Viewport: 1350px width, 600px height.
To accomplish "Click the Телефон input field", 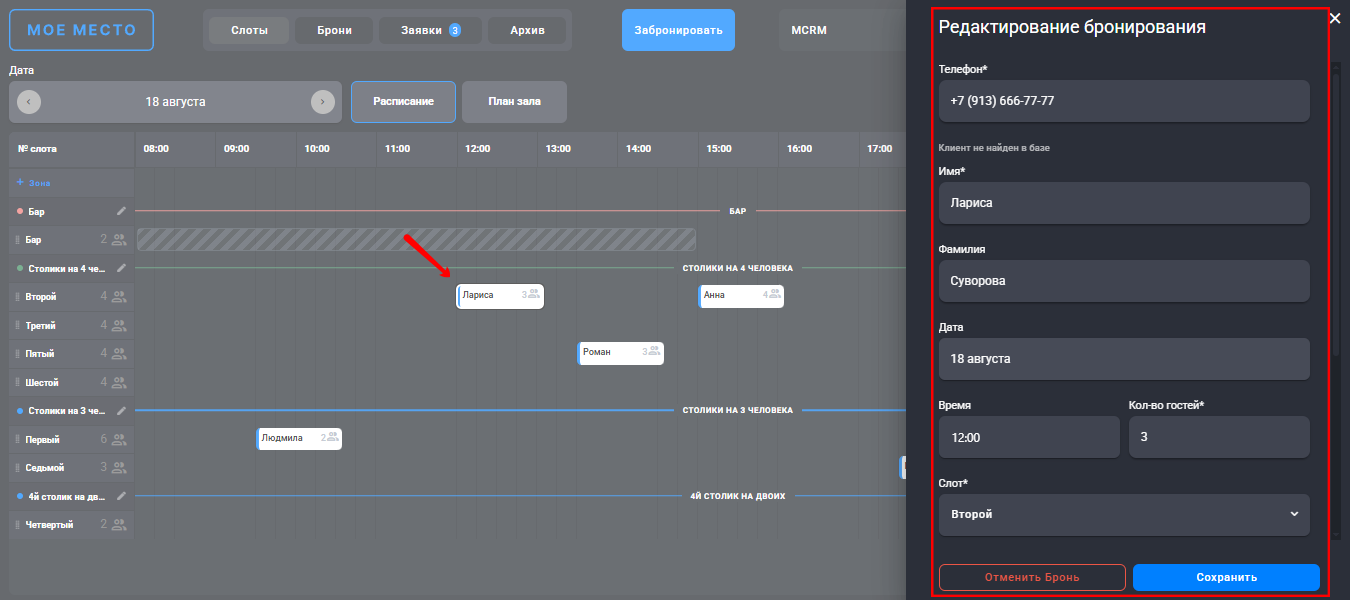I will click(x=1124, y=101).
